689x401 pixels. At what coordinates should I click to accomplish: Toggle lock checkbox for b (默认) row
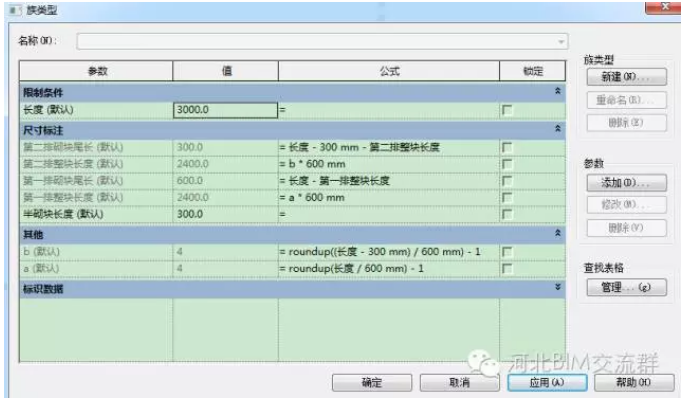(507, 252)
